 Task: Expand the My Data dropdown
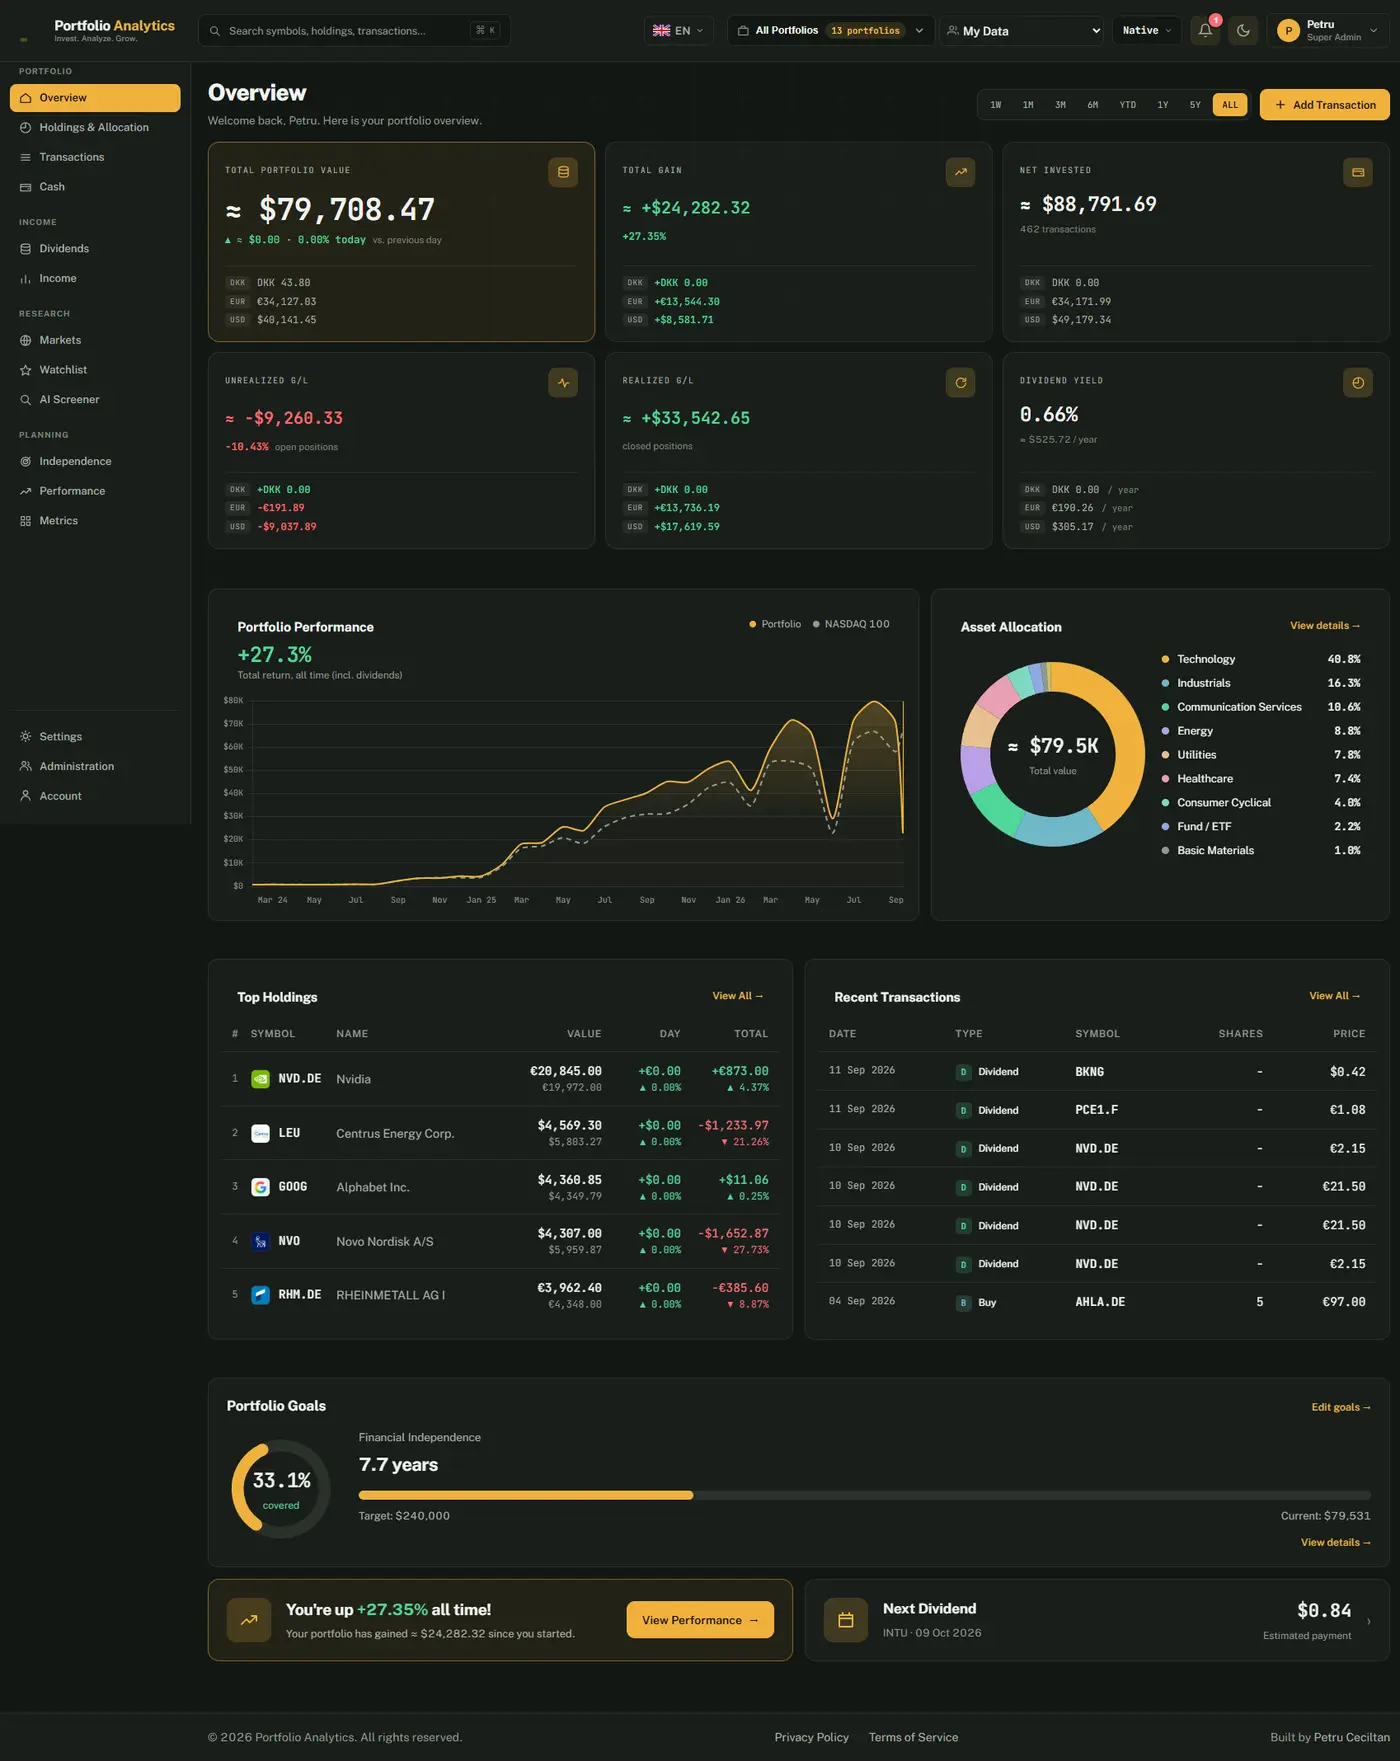click(x=1022, y=31)
